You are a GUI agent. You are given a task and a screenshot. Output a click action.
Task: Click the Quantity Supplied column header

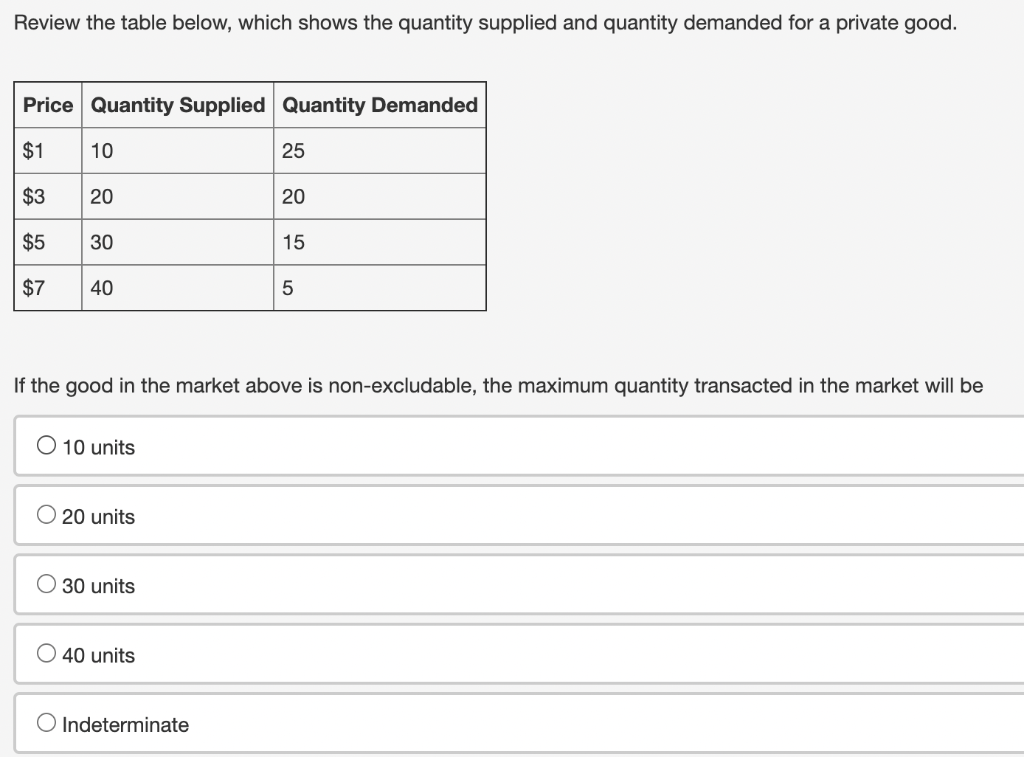(177, 105)
